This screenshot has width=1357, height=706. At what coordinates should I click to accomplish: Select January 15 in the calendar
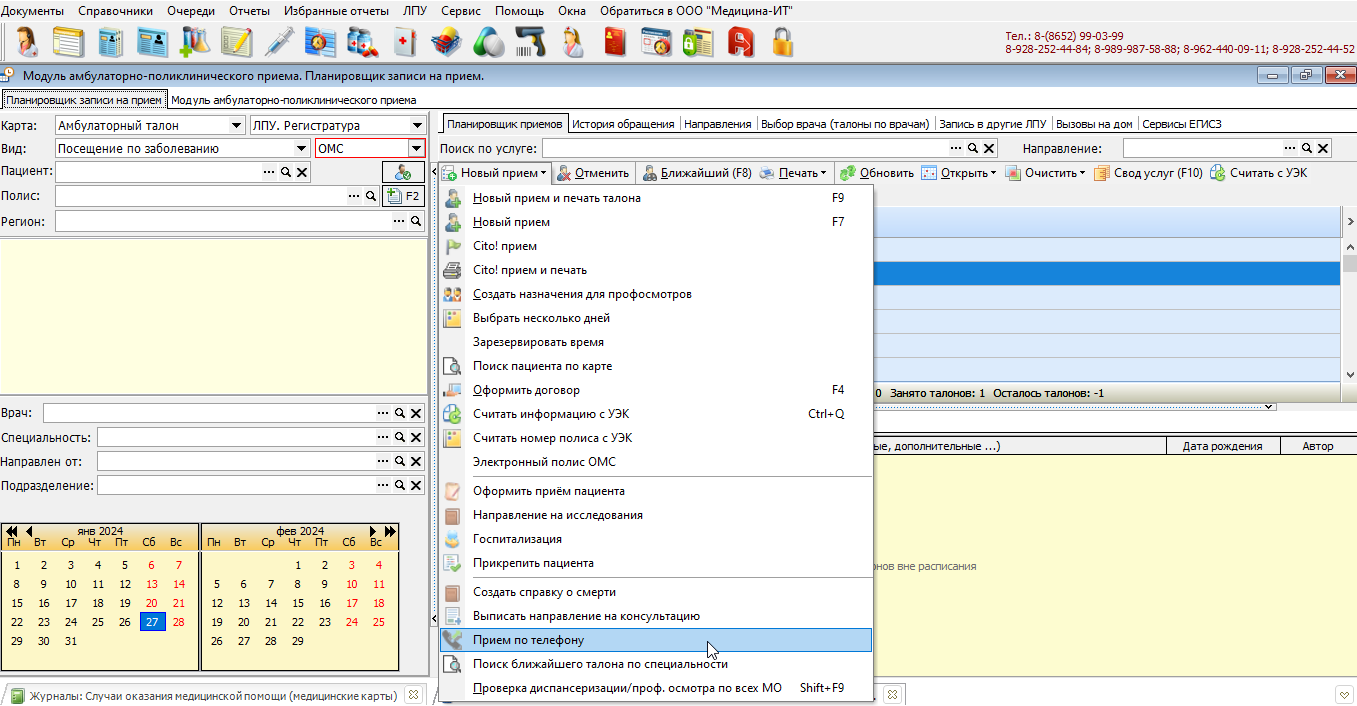coord(17,603)
